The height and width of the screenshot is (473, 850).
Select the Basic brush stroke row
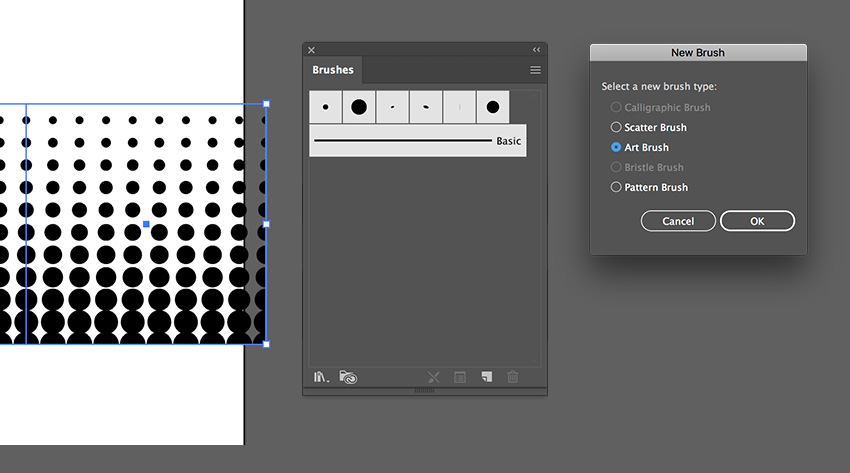(x=417, y=141)
